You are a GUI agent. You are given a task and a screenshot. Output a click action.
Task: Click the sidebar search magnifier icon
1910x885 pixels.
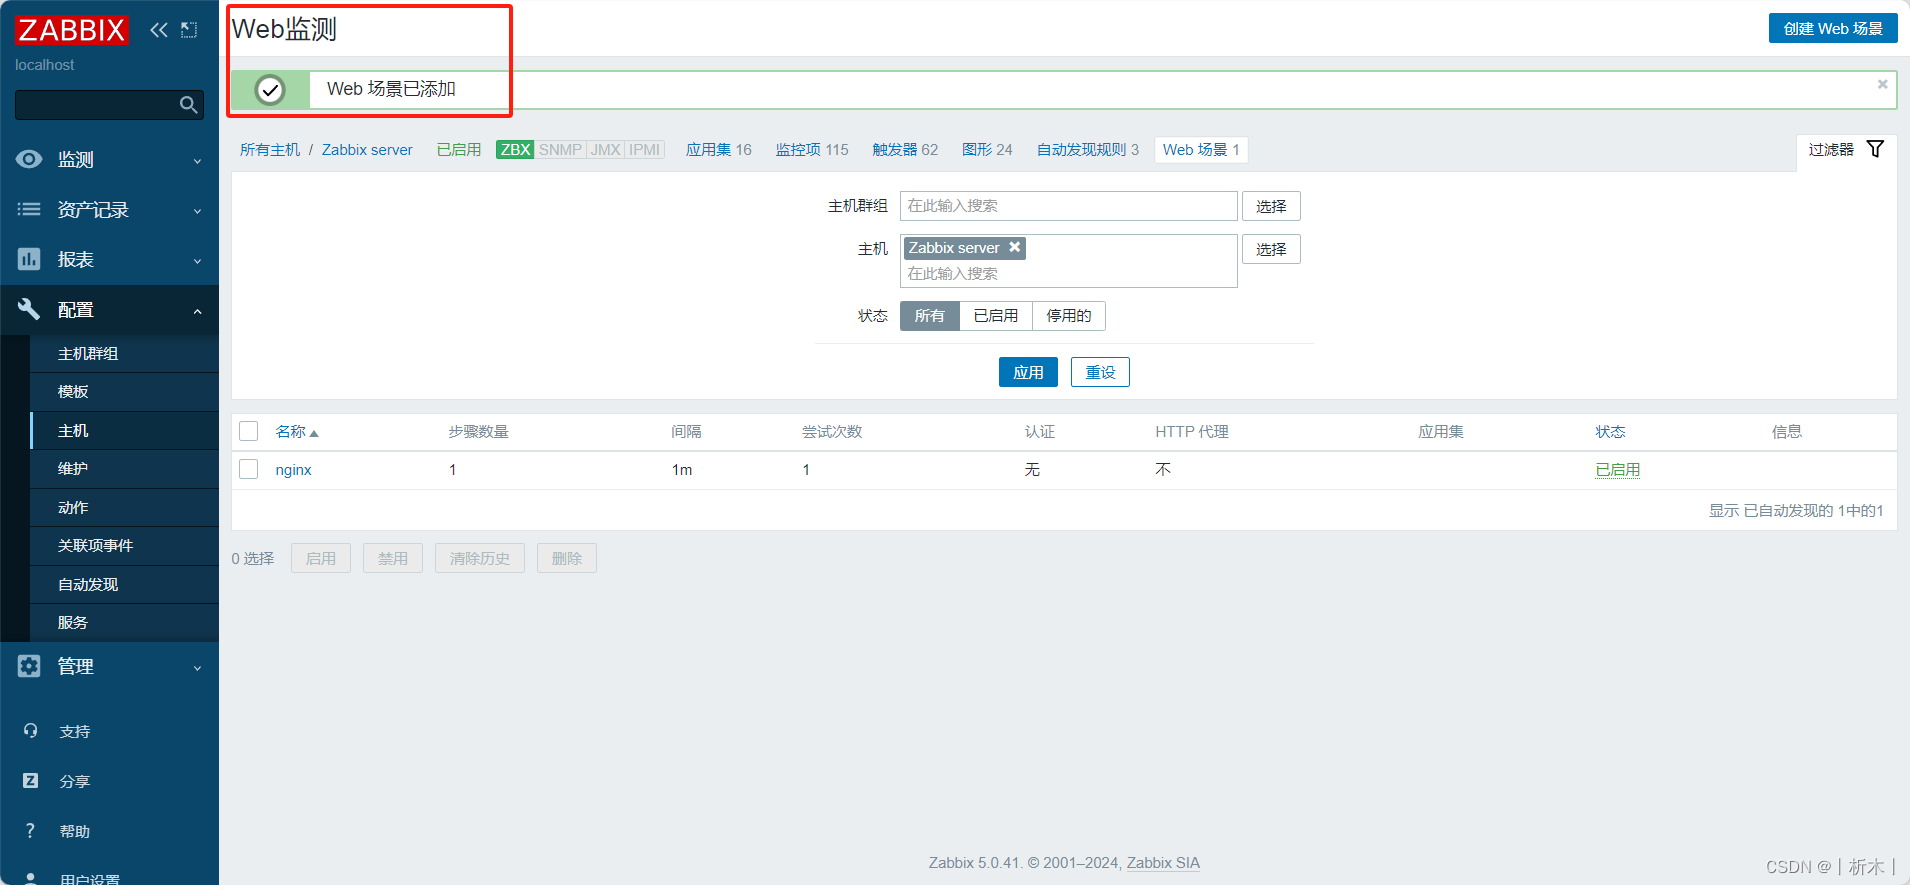[x=188, y=105]
